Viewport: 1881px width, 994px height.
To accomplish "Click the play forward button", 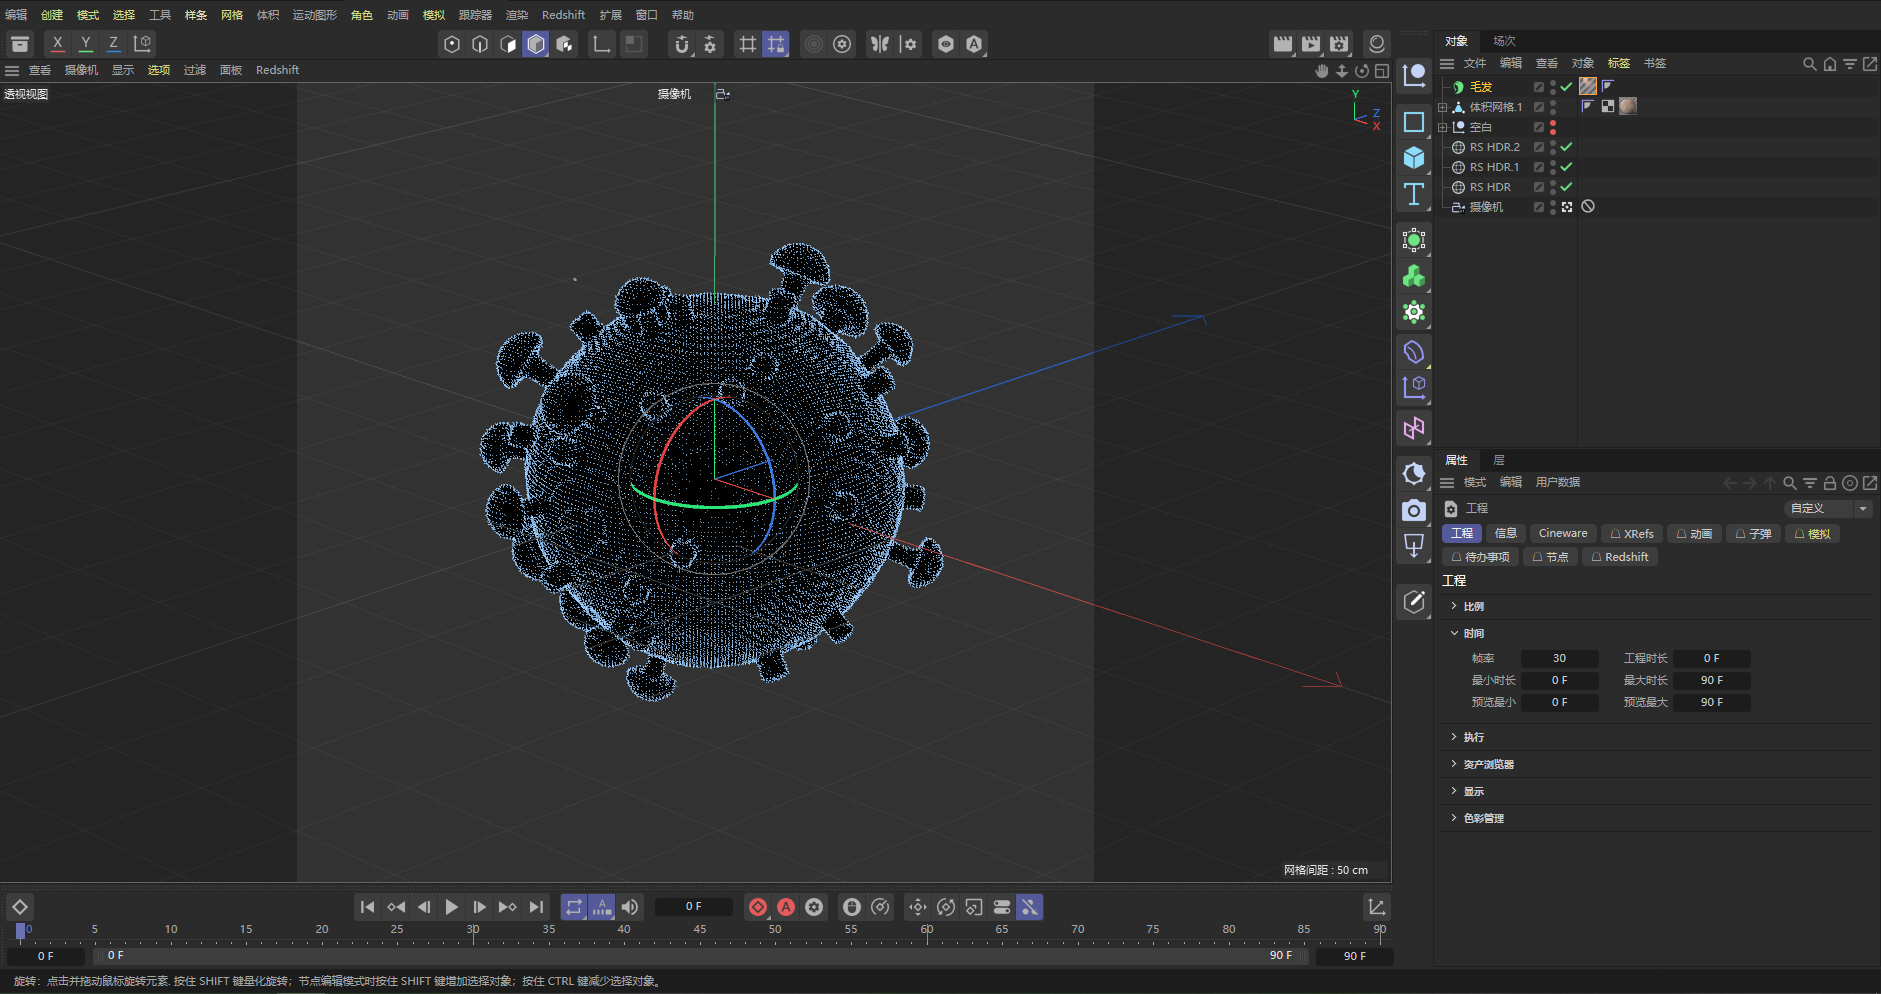I will (452, 907).
